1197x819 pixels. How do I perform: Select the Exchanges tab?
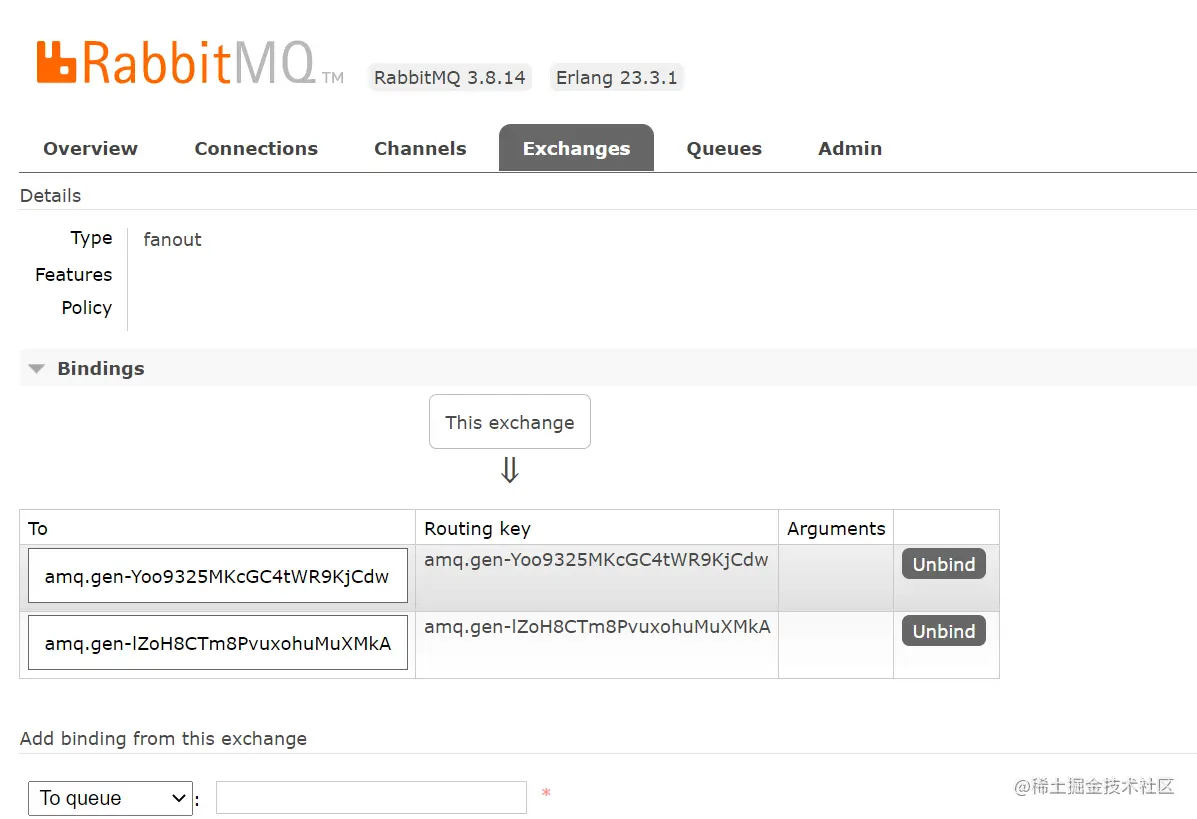pyautogui.click(x=576, y=148)
